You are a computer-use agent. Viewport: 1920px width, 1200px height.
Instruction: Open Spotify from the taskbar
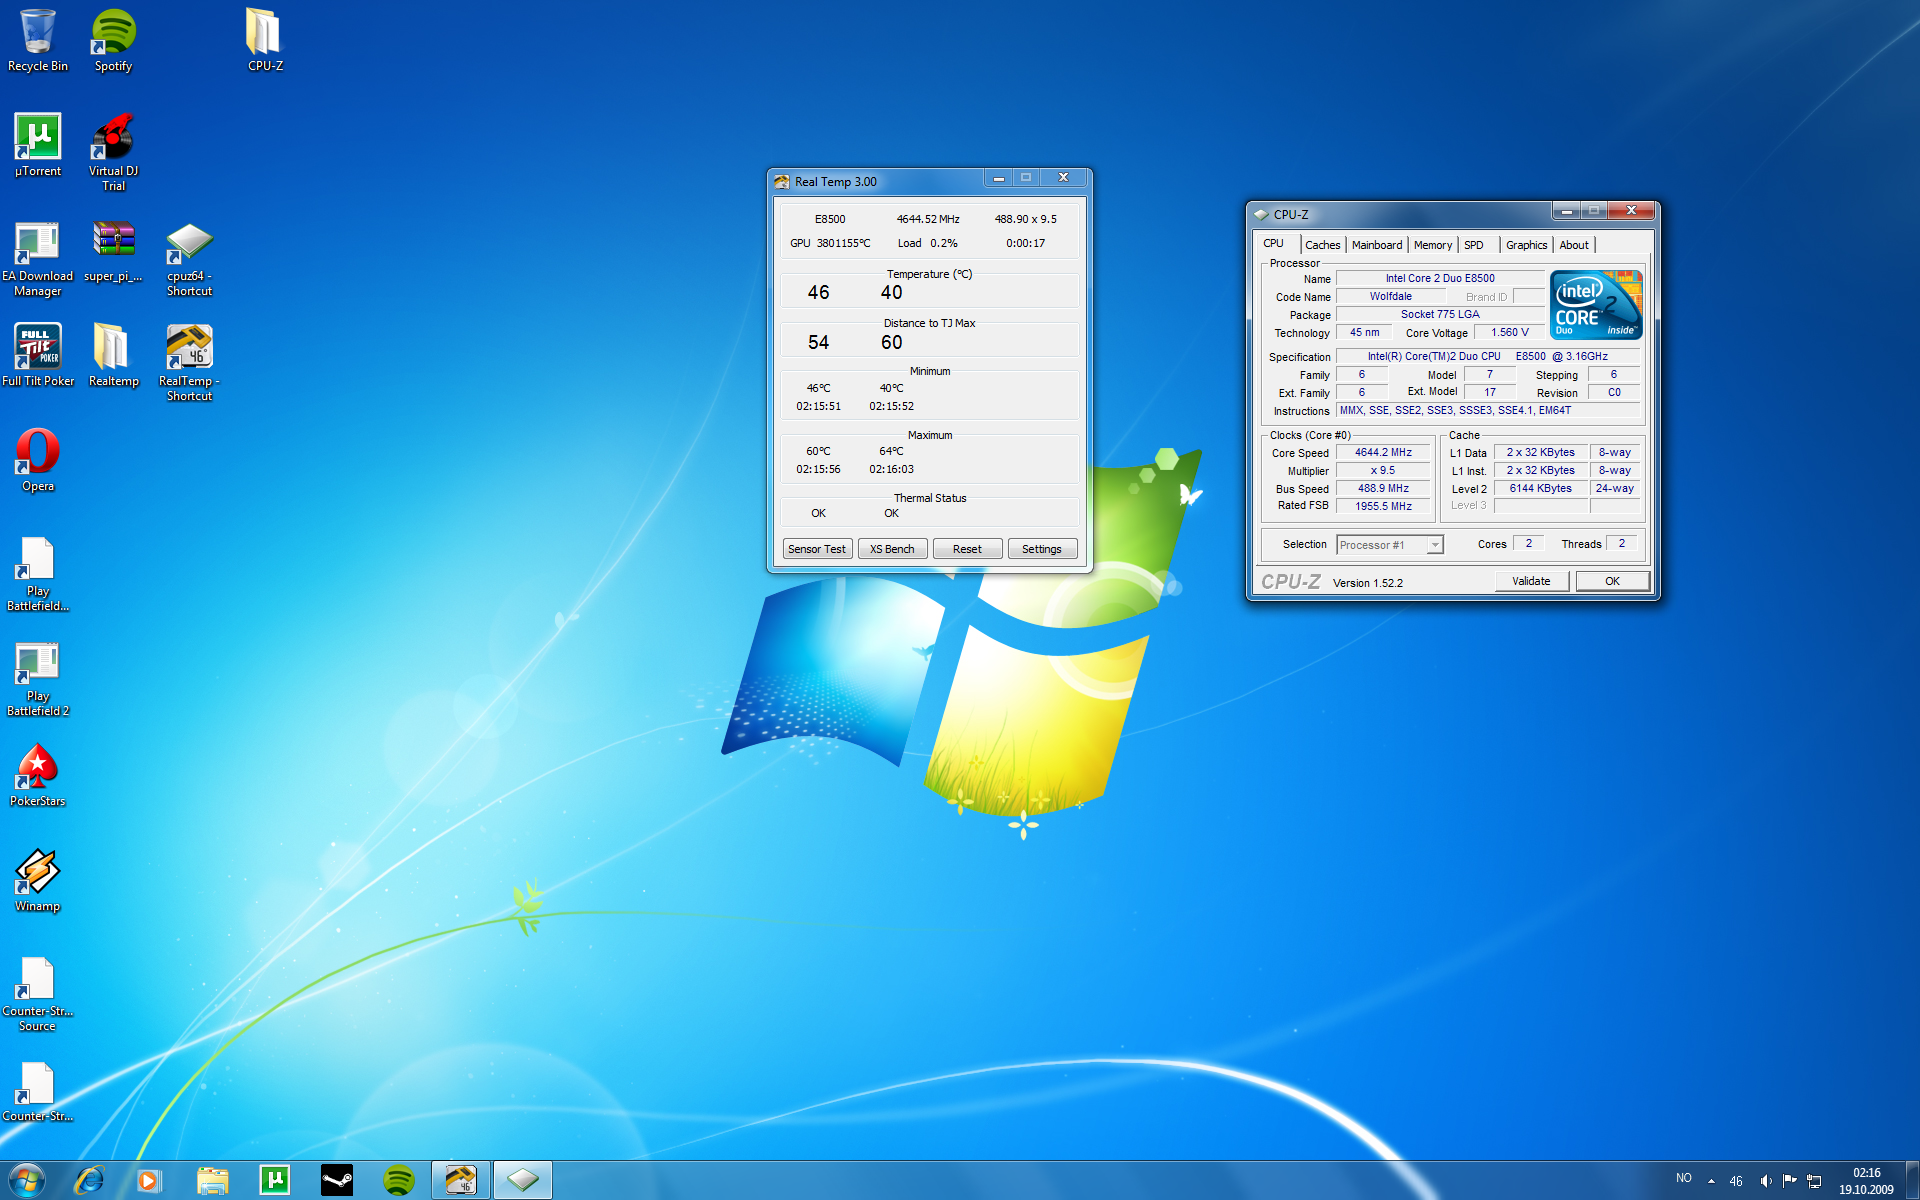pyautogui.click(x=399, y=1180)
